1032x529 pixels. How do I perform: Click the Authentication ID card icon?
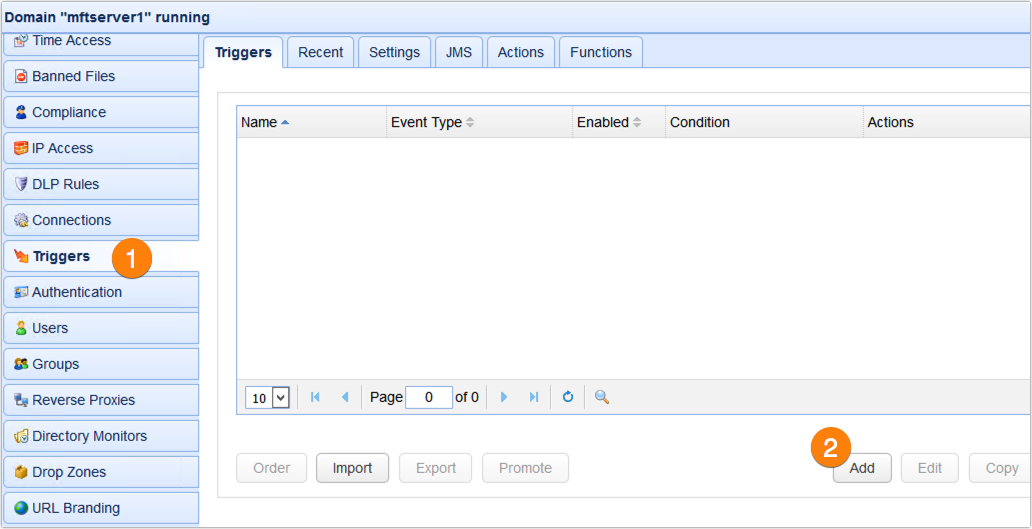[x=21, y=292]
